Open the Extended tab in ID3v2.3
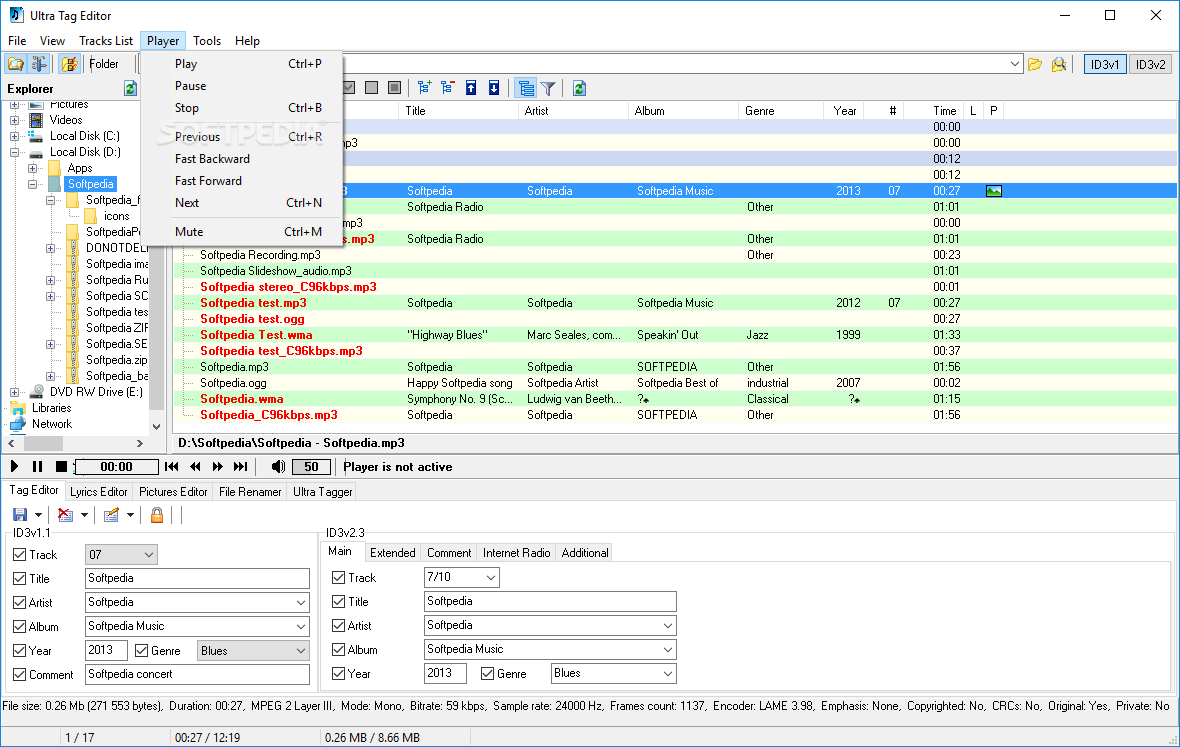Viewport: 1180px width, 747px height. coord(392,553)
